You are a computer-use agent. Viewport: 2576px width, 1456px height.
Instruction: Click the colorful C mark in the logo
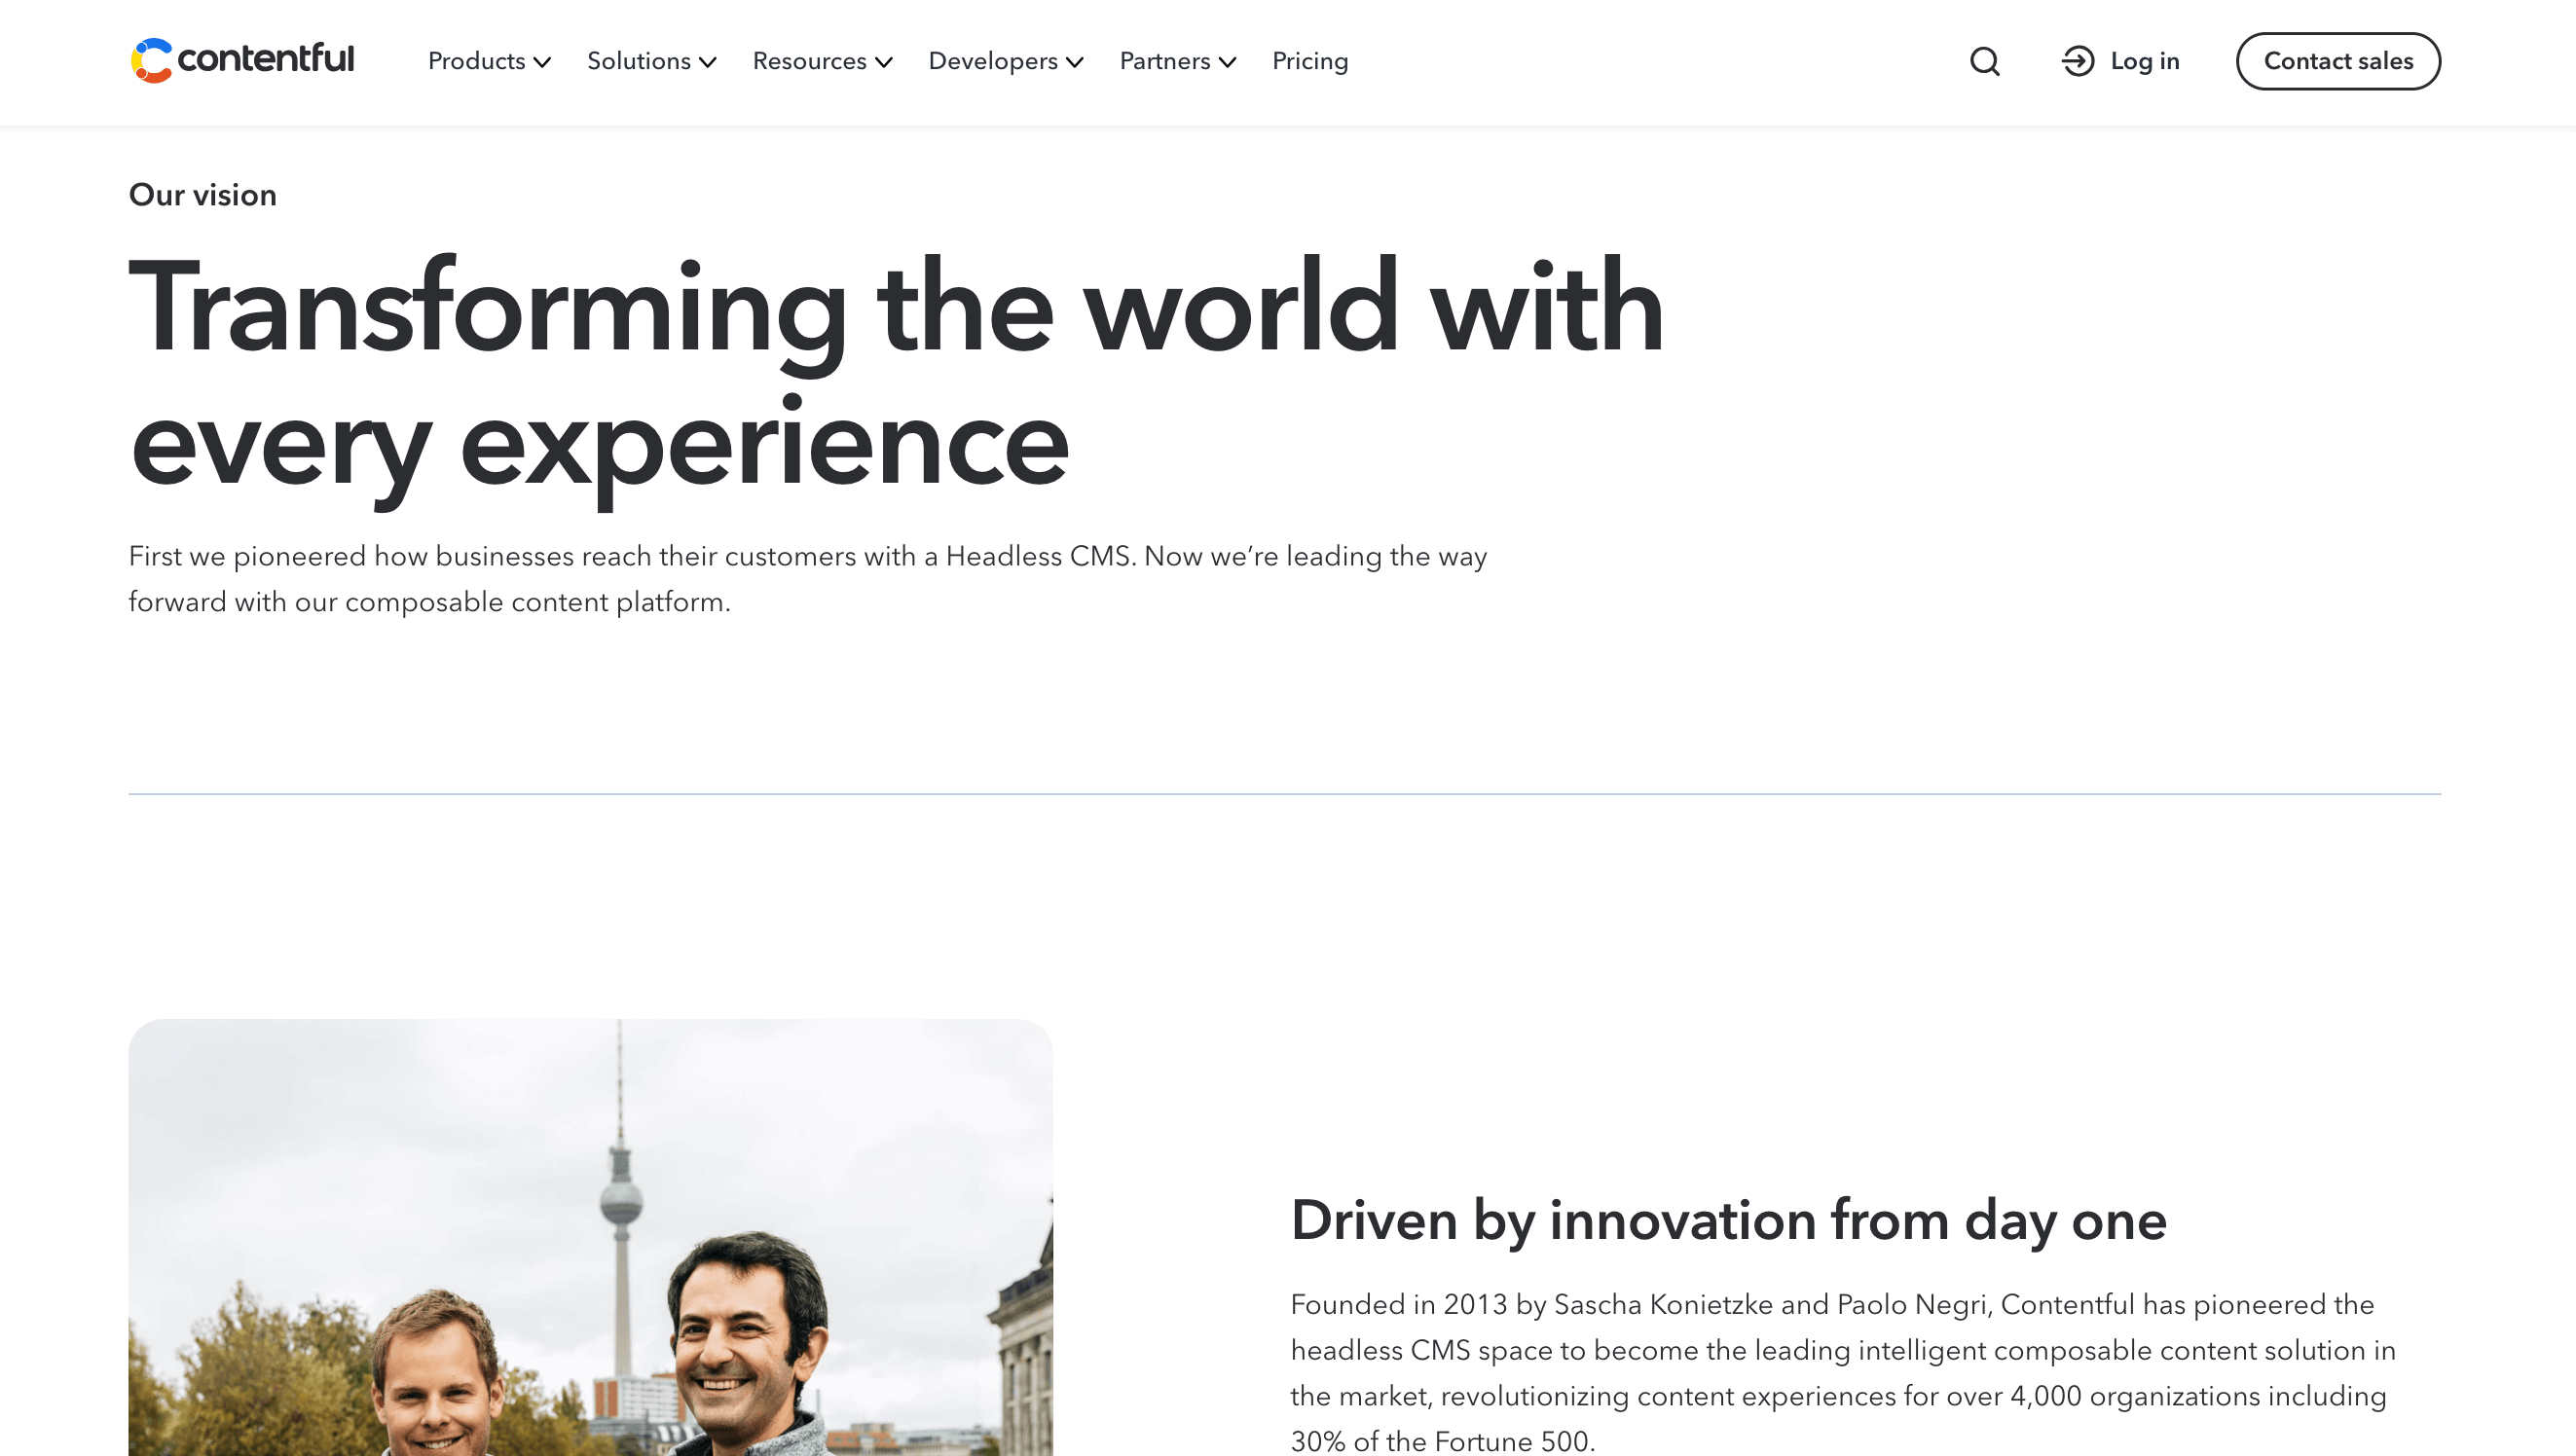(x=151, y=61)
